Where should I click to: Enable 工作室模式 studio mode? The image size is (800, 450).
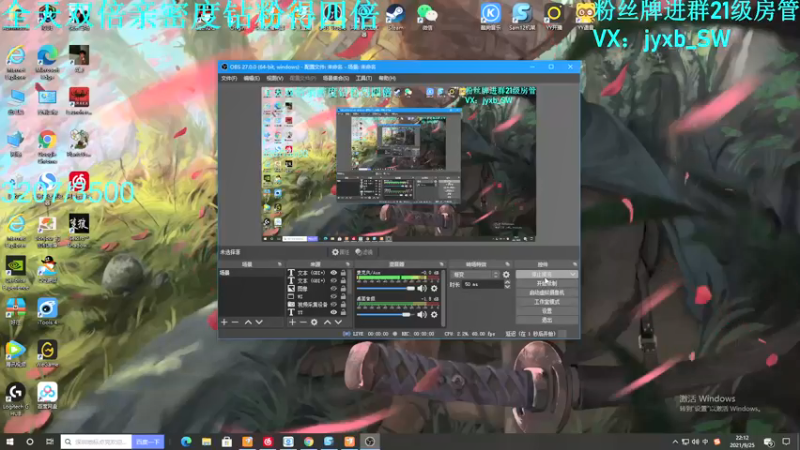click(546, 302)
